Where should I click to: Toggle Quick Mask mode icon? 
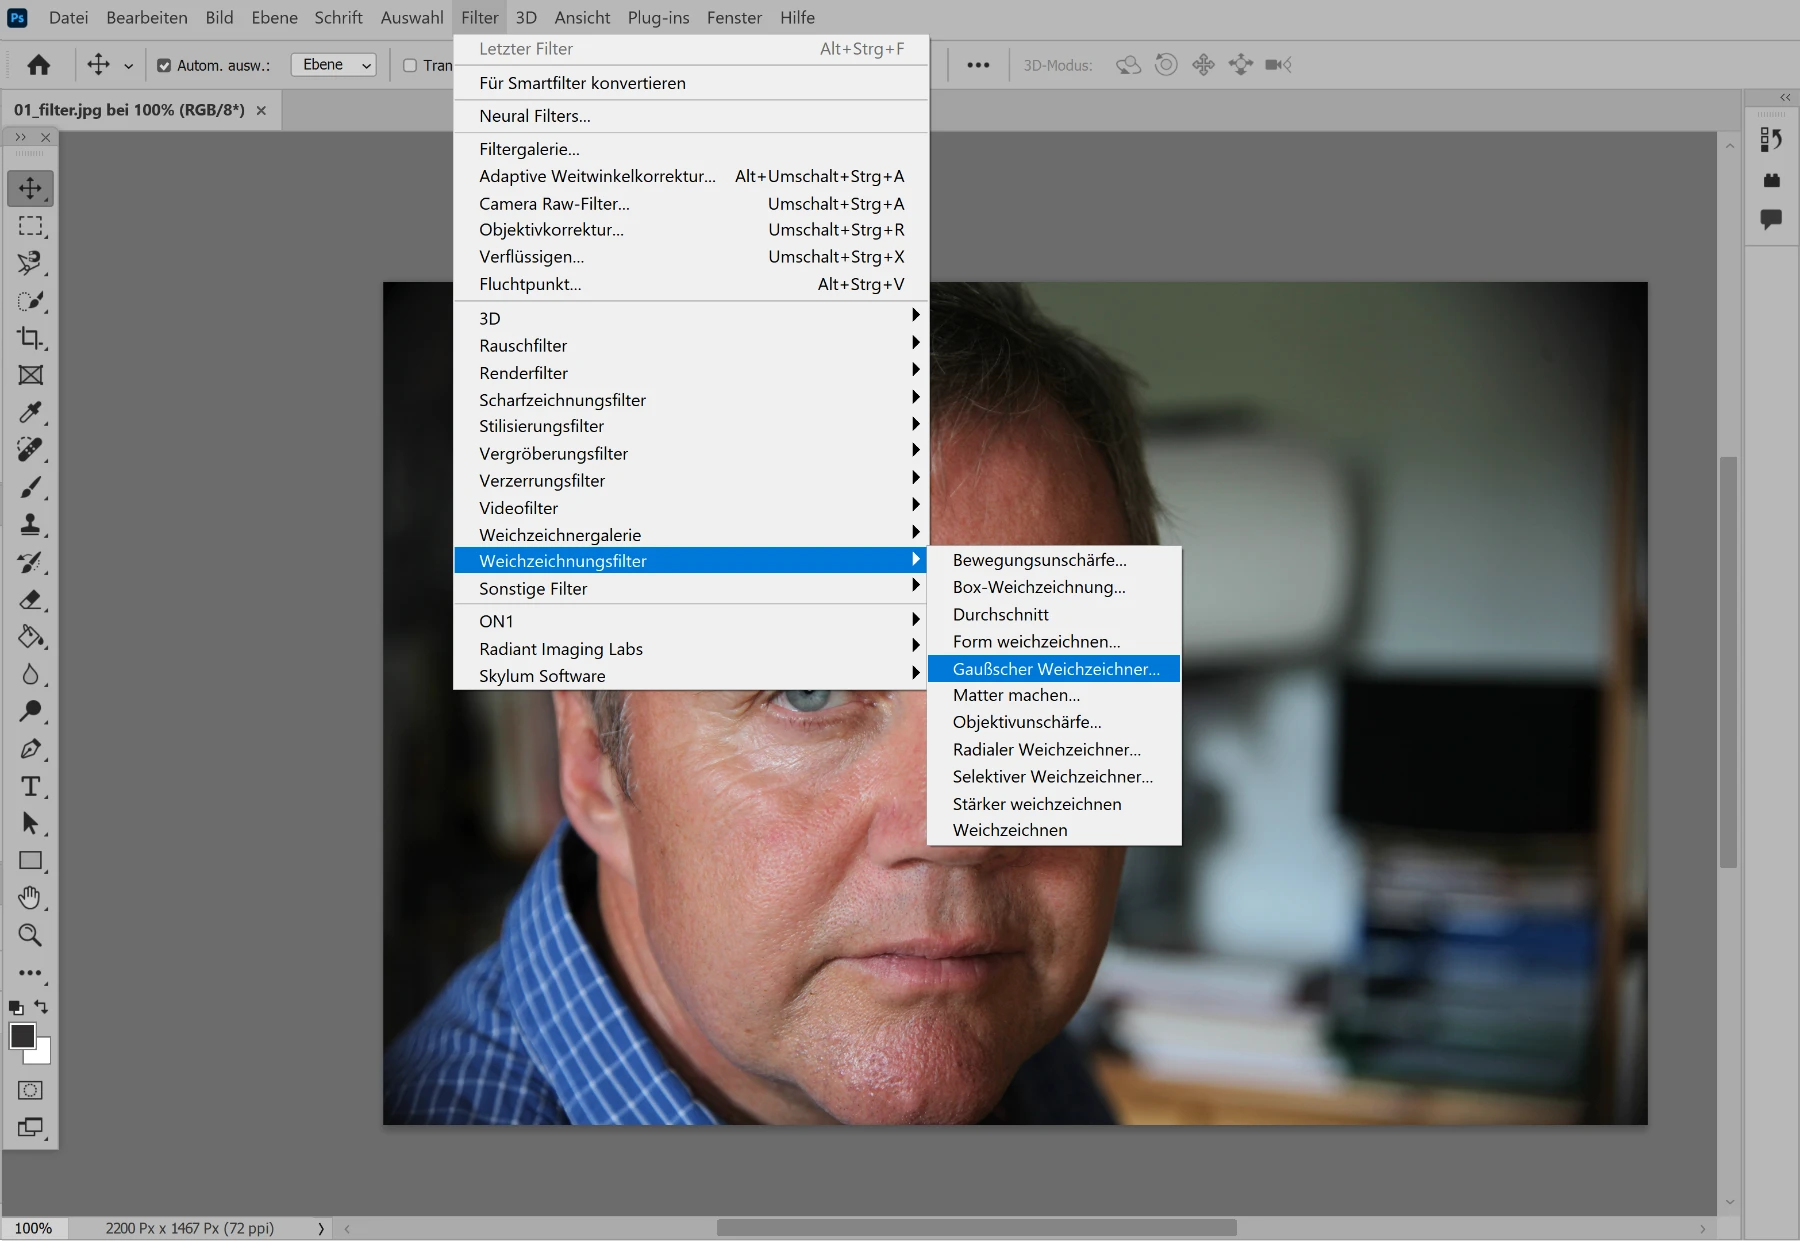(30, 1090)
